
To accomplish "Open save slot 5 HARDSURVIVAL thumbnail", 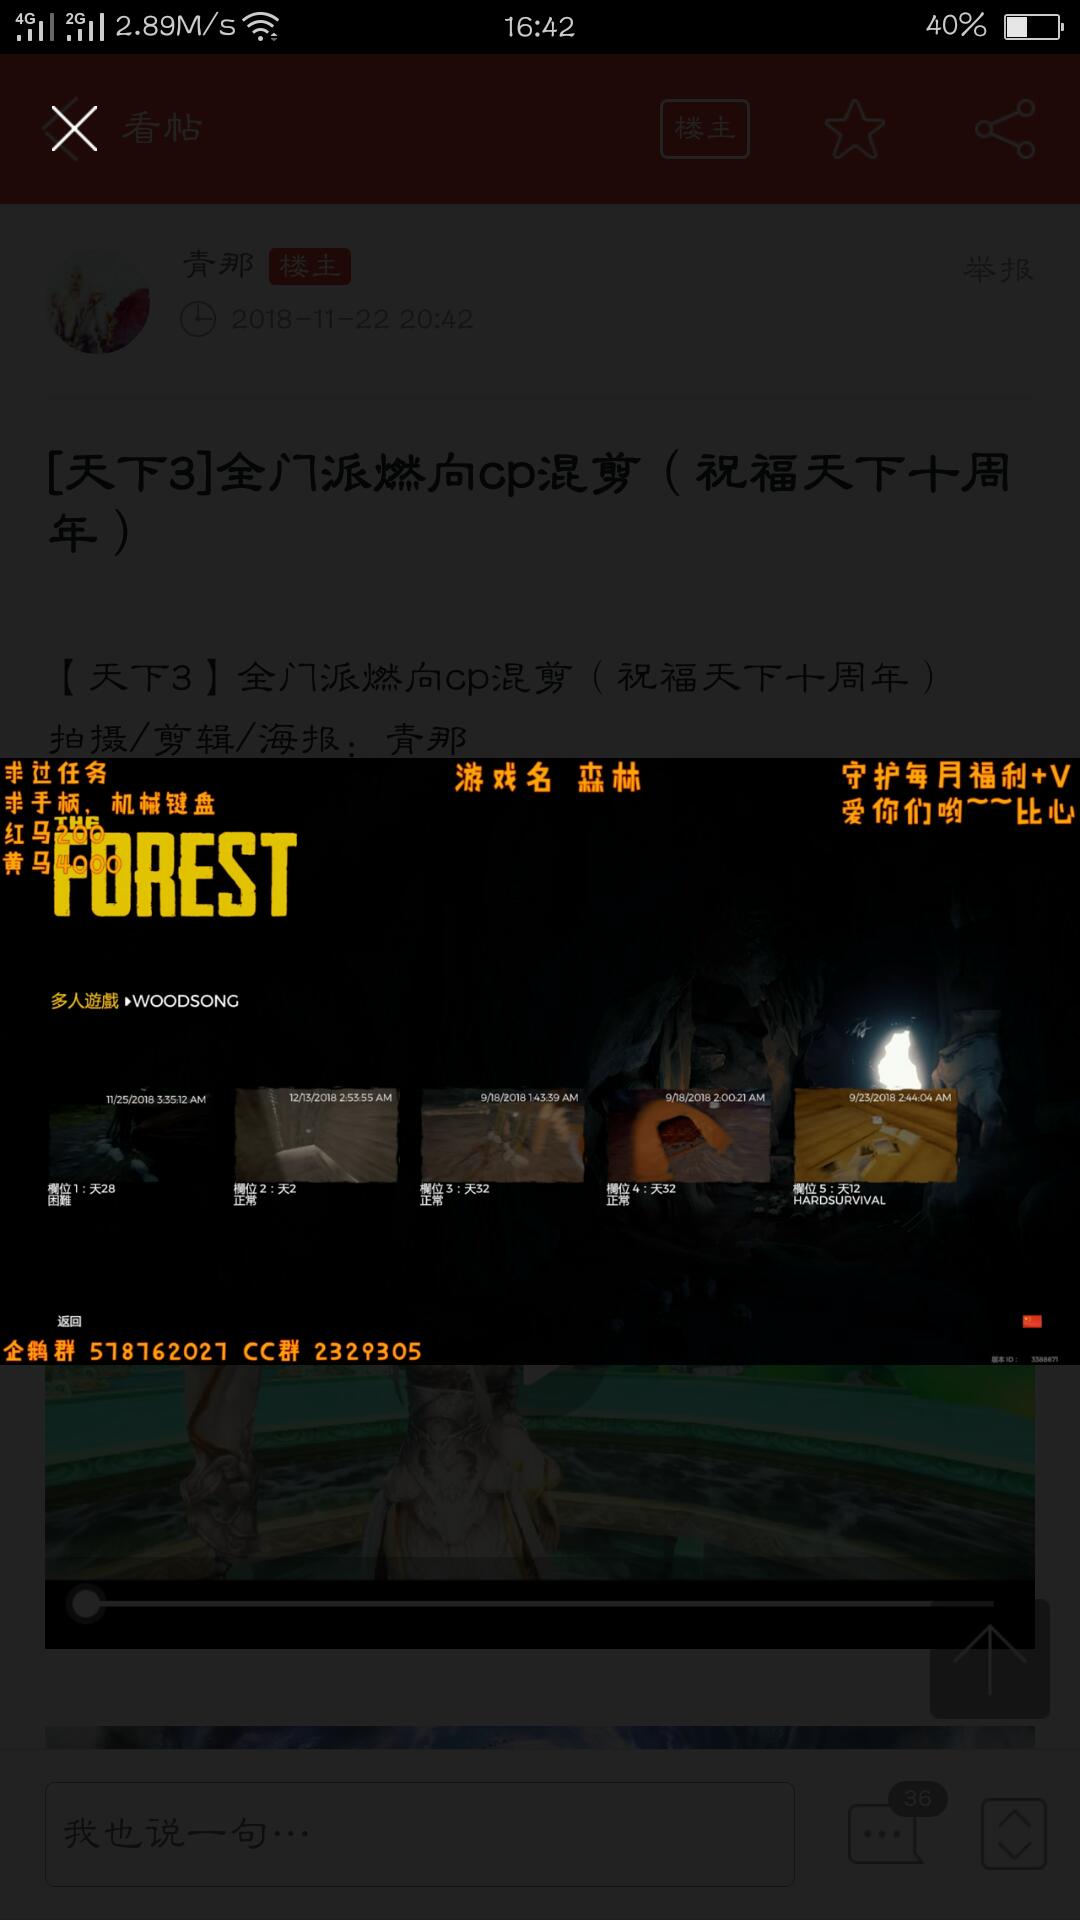I will click(x=875, y=1135).
